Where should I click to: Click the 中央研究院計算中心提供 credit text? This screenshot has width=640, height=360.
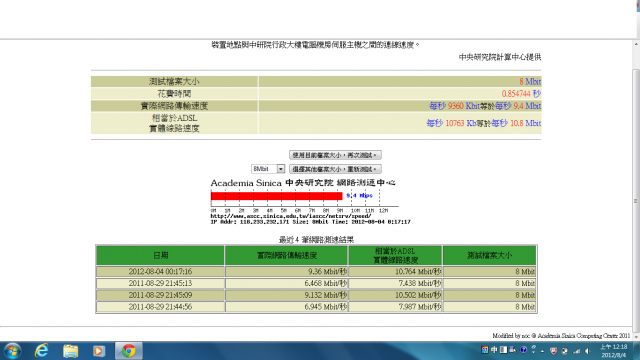[500, 57]
